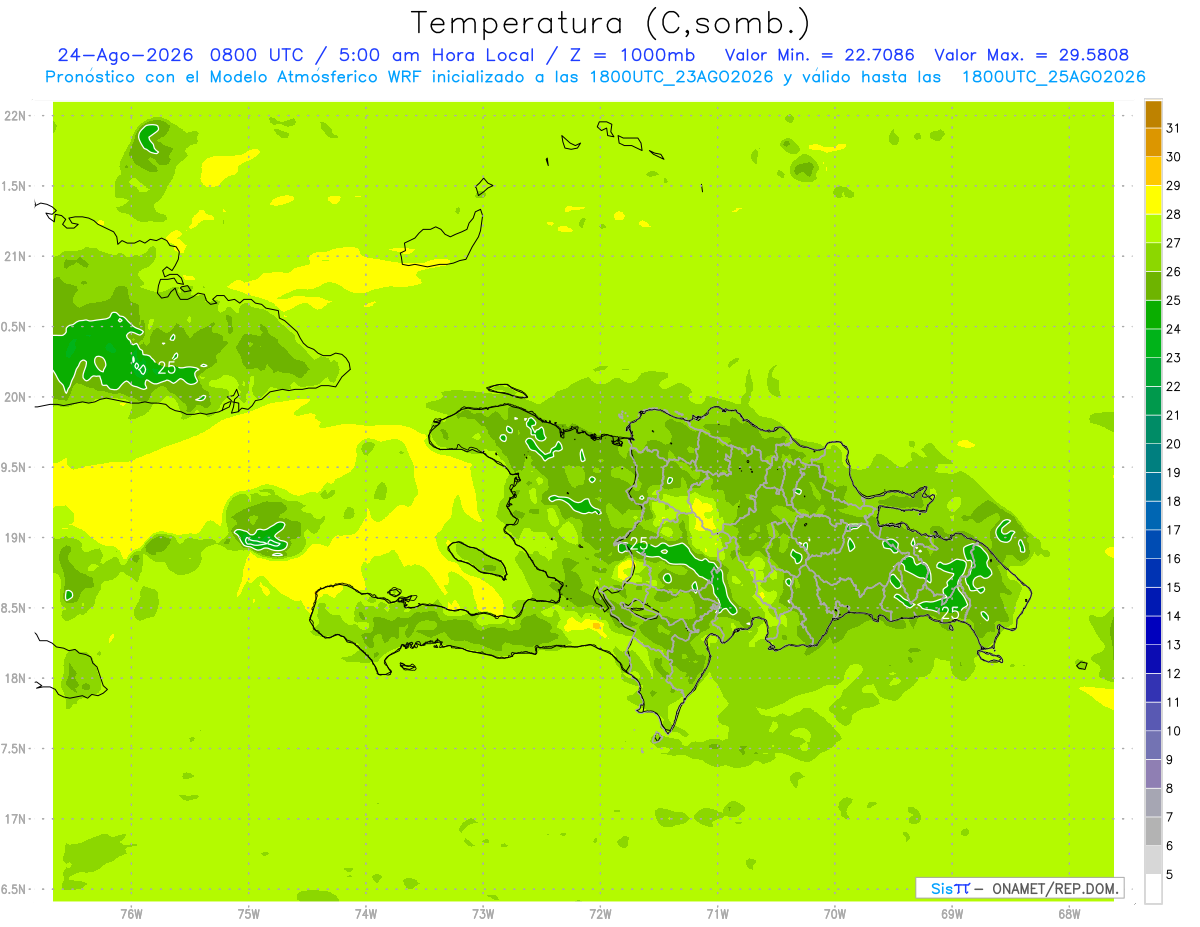The width and height of the screenshot is (1200, 927).
Task: Click the gray swatch between 6 and 7
Action: 1153,831
